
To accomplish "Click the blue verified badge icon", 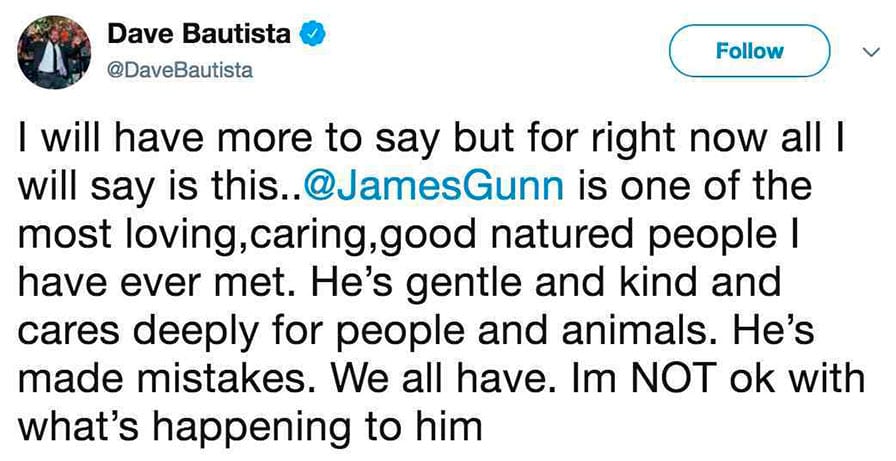I will coord(313,35).
